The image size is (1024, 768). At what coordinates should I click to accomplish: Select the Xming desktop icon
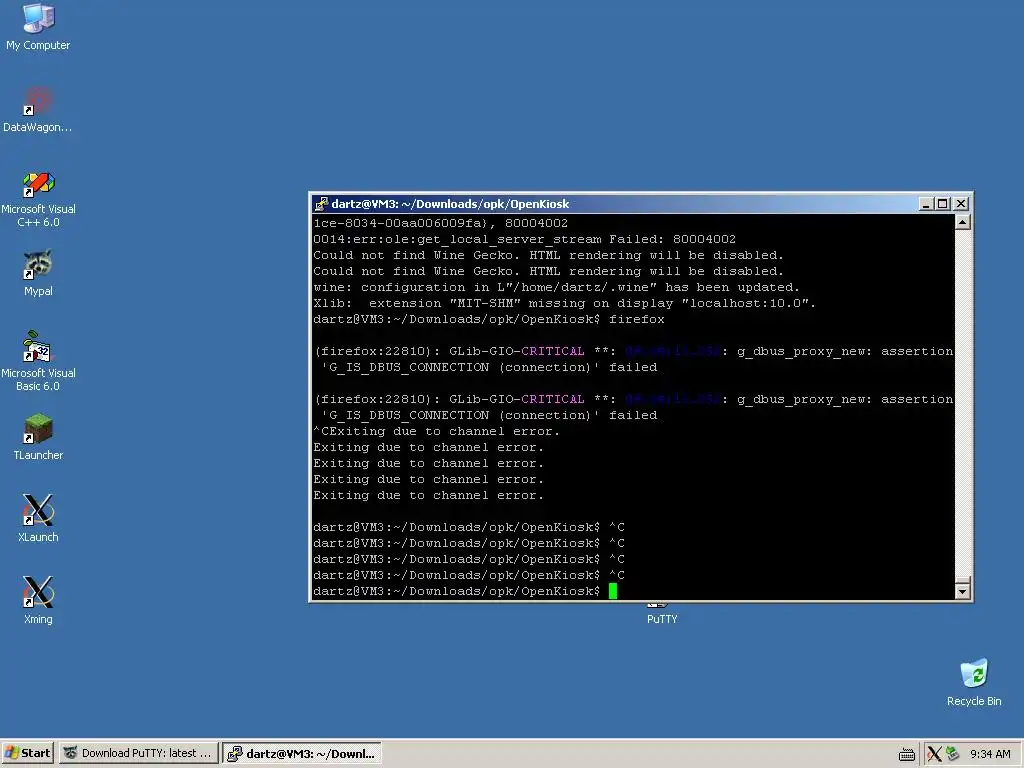[38, 601]
